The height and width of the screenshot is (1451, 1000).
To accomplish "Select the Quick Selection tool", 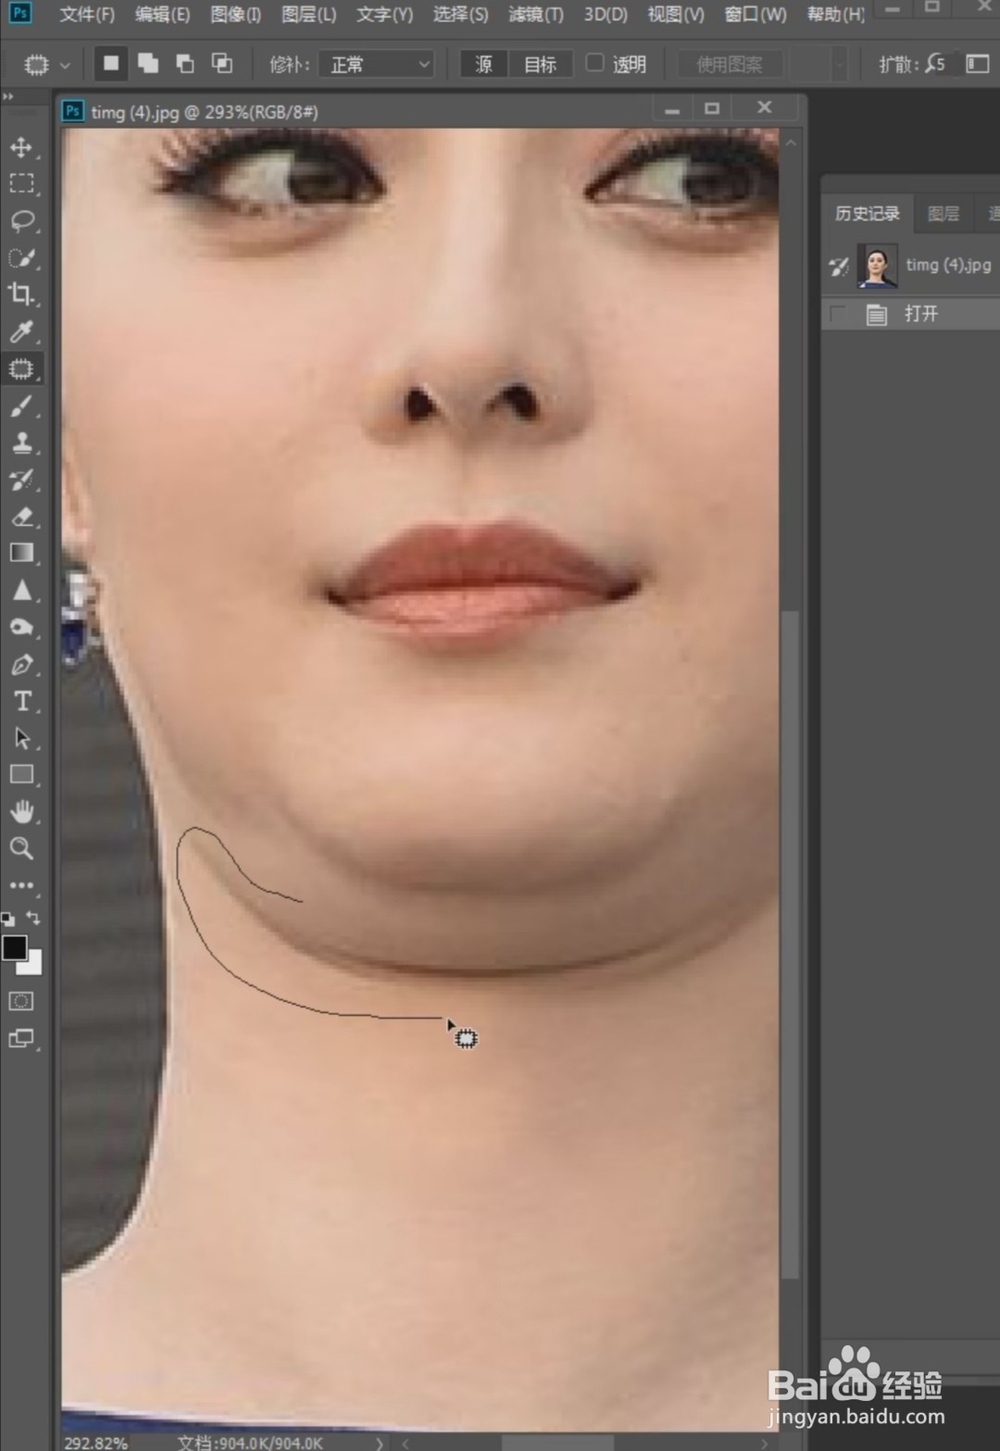I will (21, 258).
